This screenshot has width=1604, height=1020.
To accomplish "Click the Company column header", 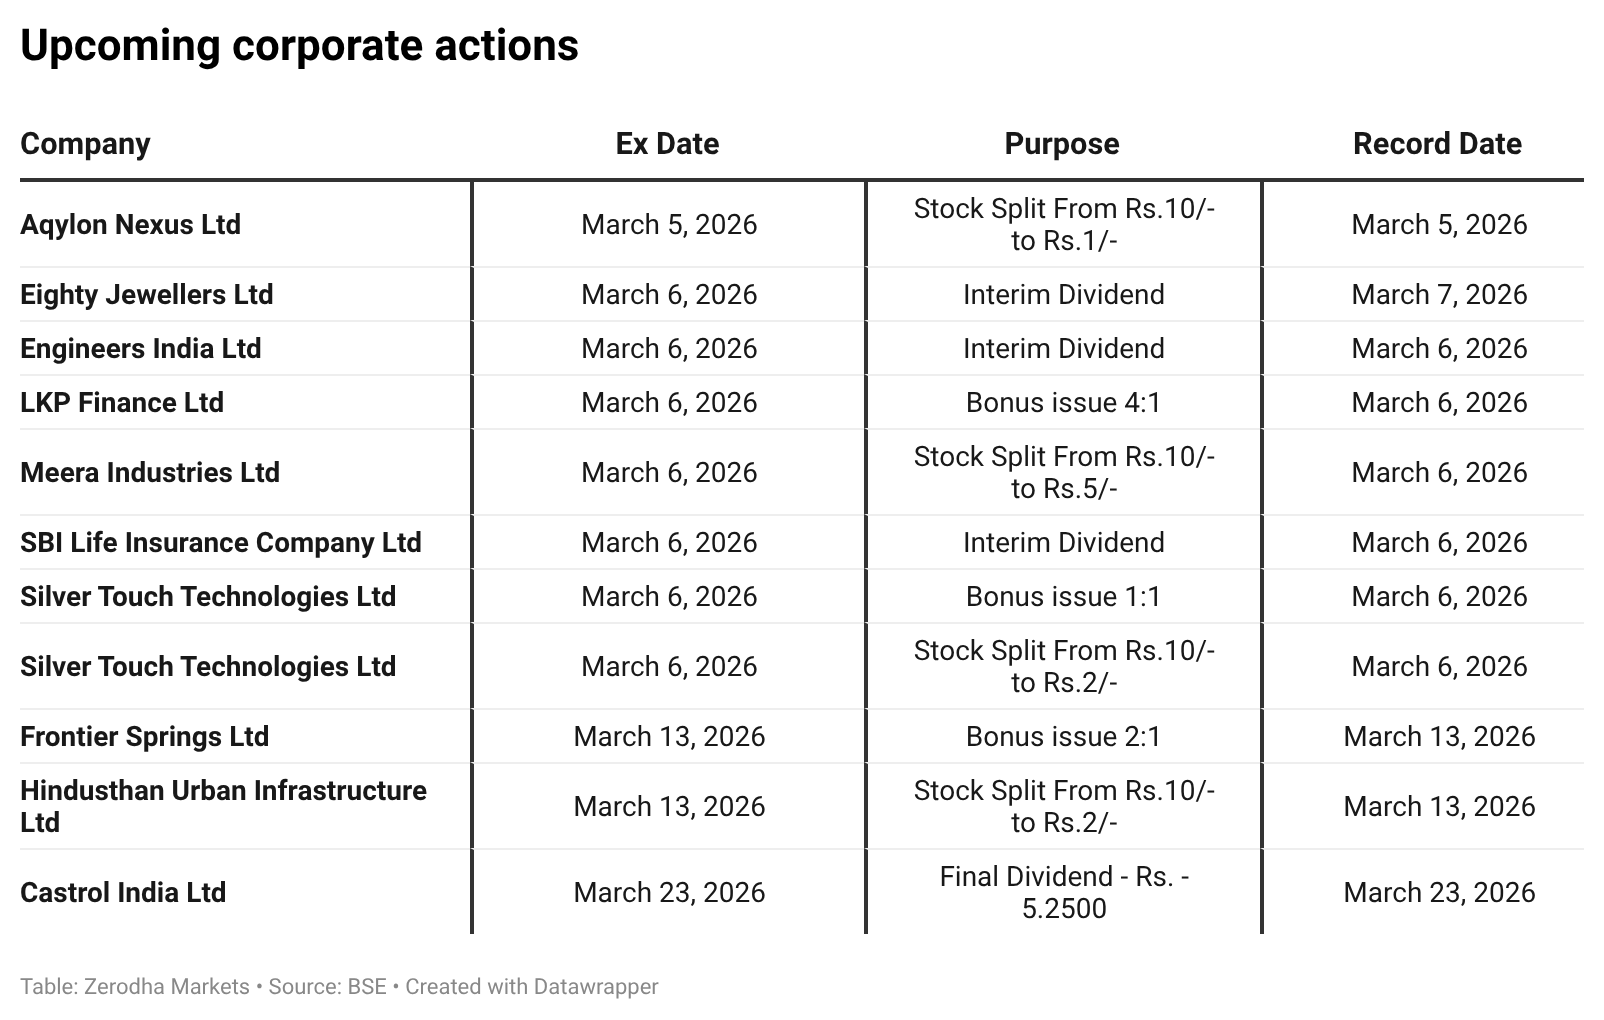I will coord(85,144).
